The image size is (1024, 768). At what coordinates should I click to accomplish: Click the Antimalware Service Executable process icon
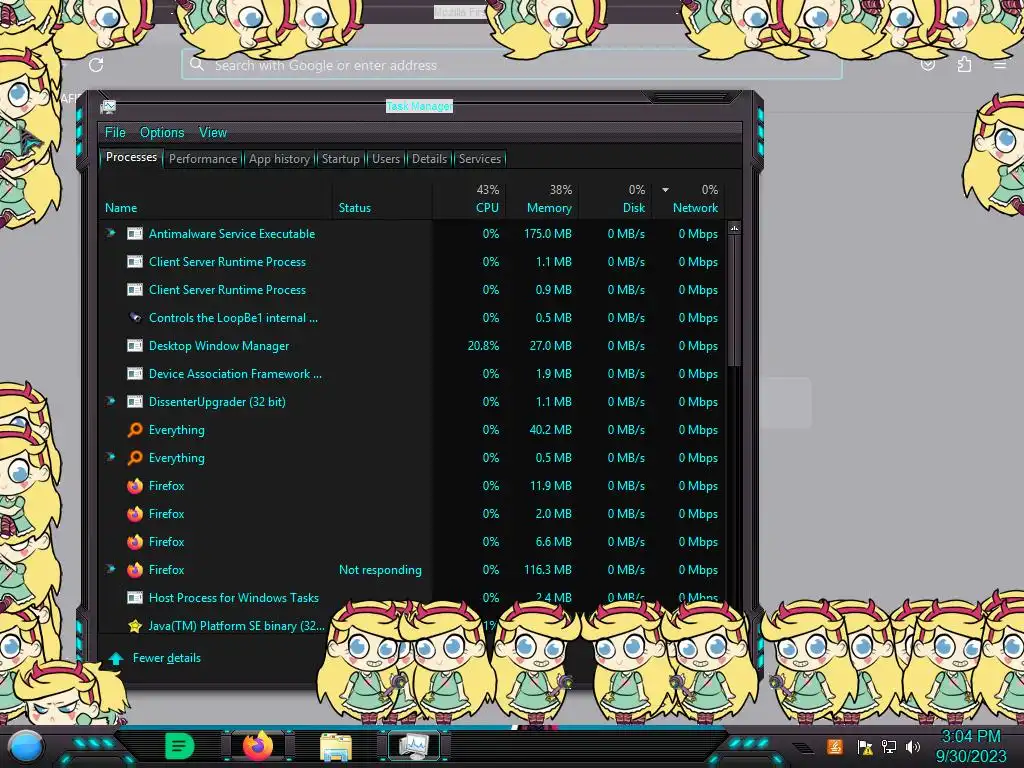135,234
